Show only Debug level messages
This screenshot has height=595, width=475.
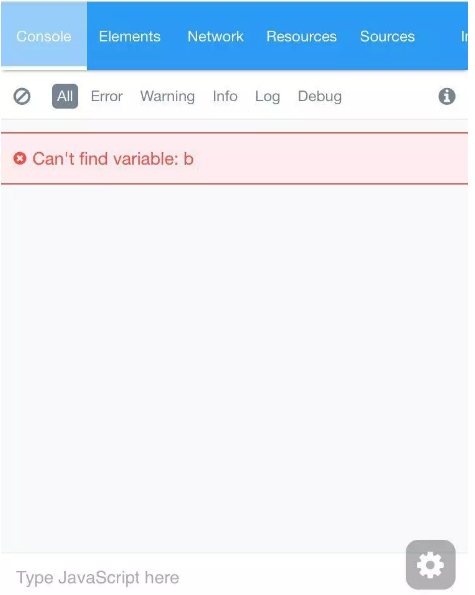tap(320, 96)
